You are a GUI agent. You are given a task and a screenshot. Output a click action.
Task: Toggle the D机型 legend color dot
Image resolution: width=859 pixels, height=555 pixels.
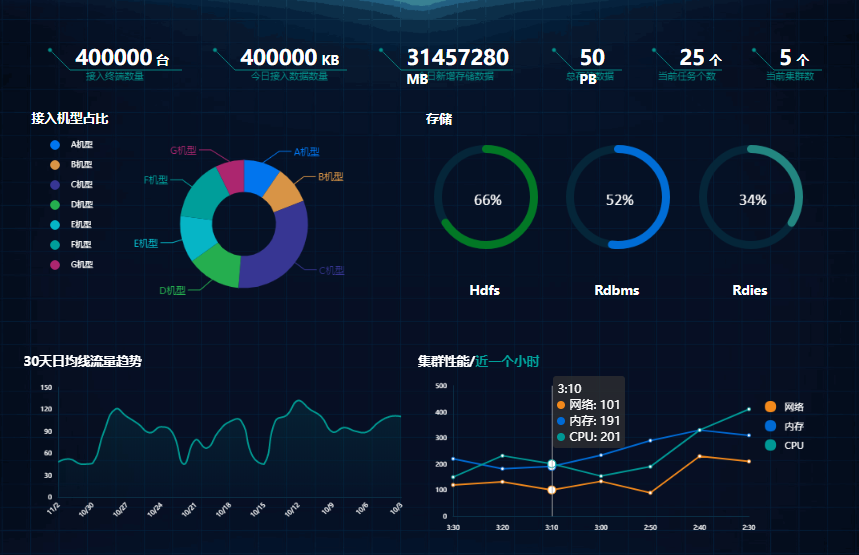(55, 204)
